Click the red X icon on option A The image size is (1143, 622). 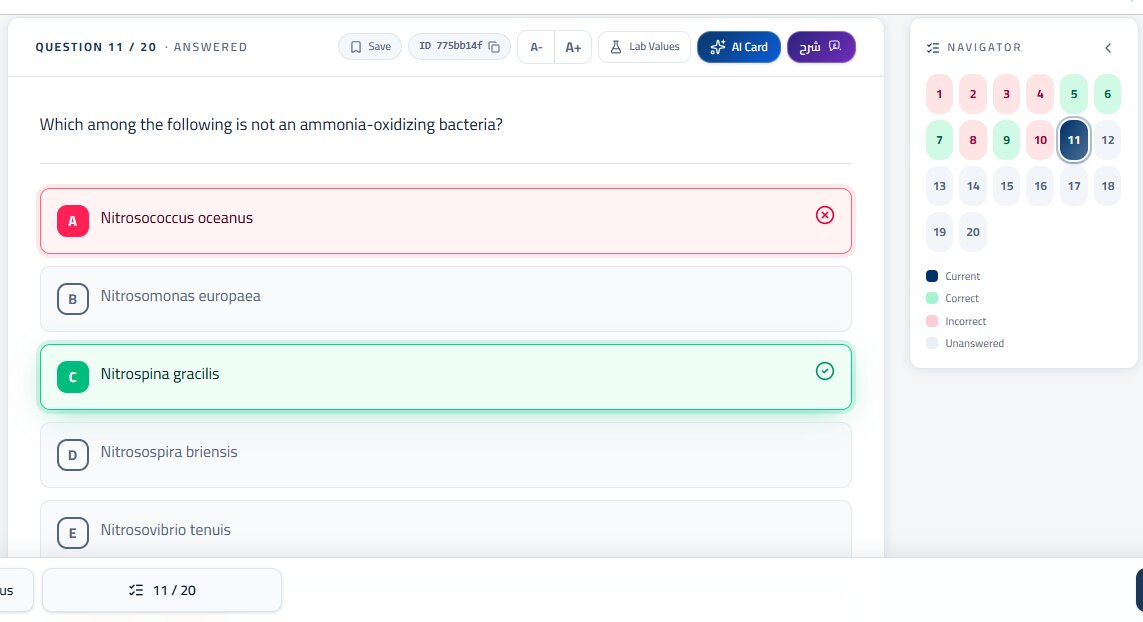click(824, 215)
